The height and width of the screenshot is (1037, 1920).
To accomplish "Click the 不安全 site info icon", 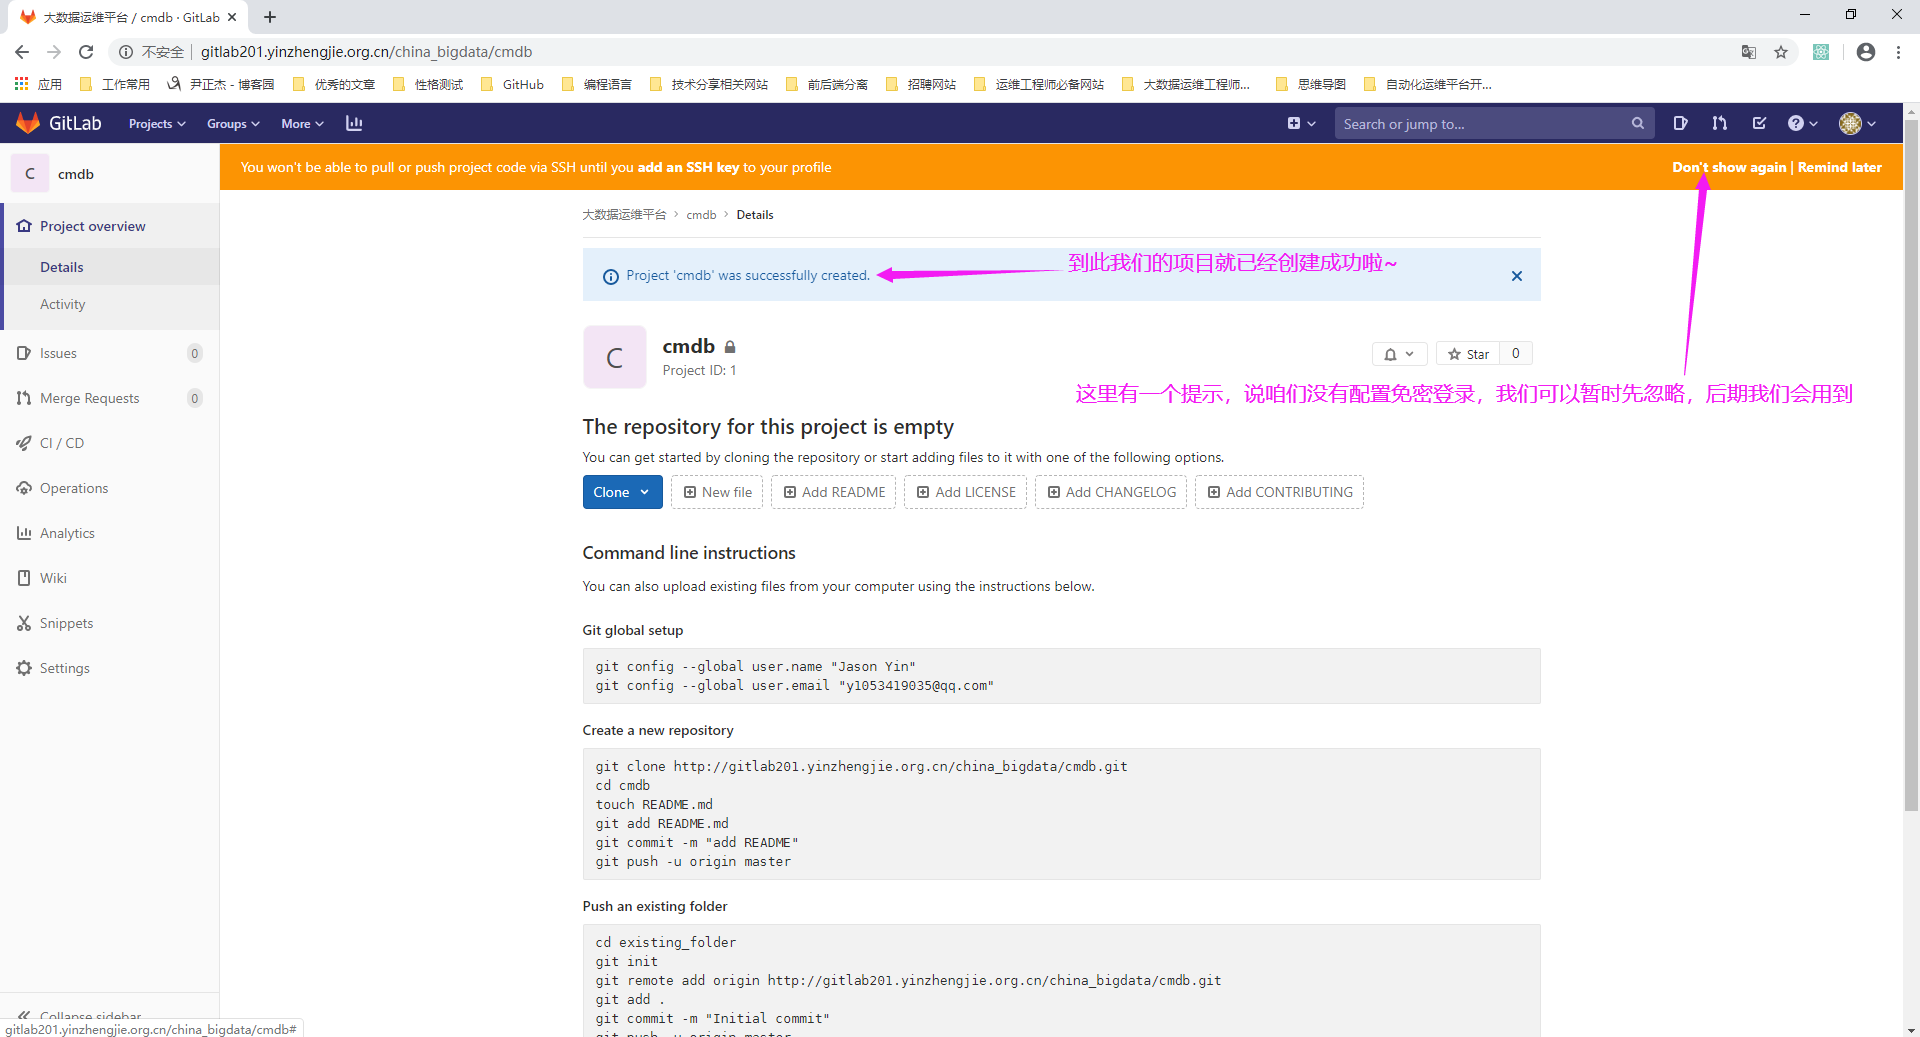I will [126, 52].
